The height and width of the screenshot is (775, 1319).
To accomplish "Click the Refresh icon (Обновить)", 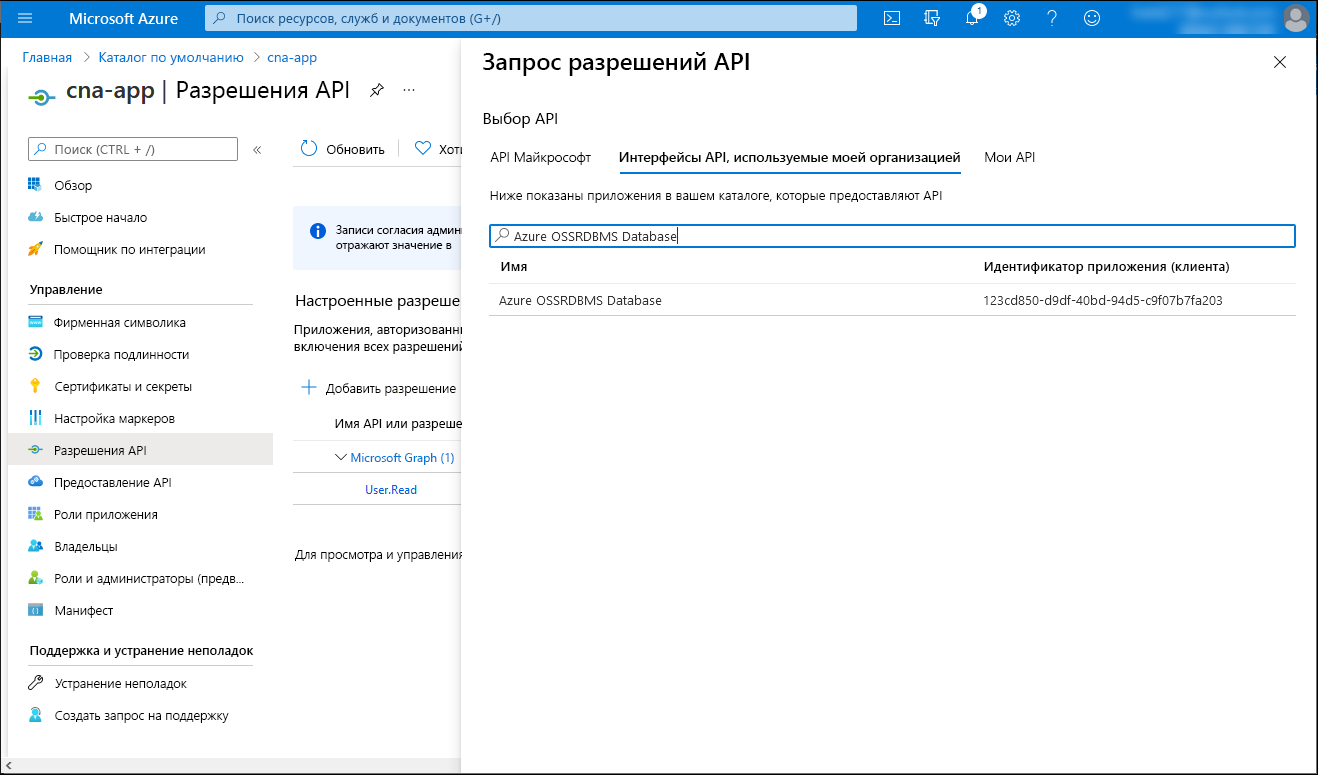I will pos(309,148).
